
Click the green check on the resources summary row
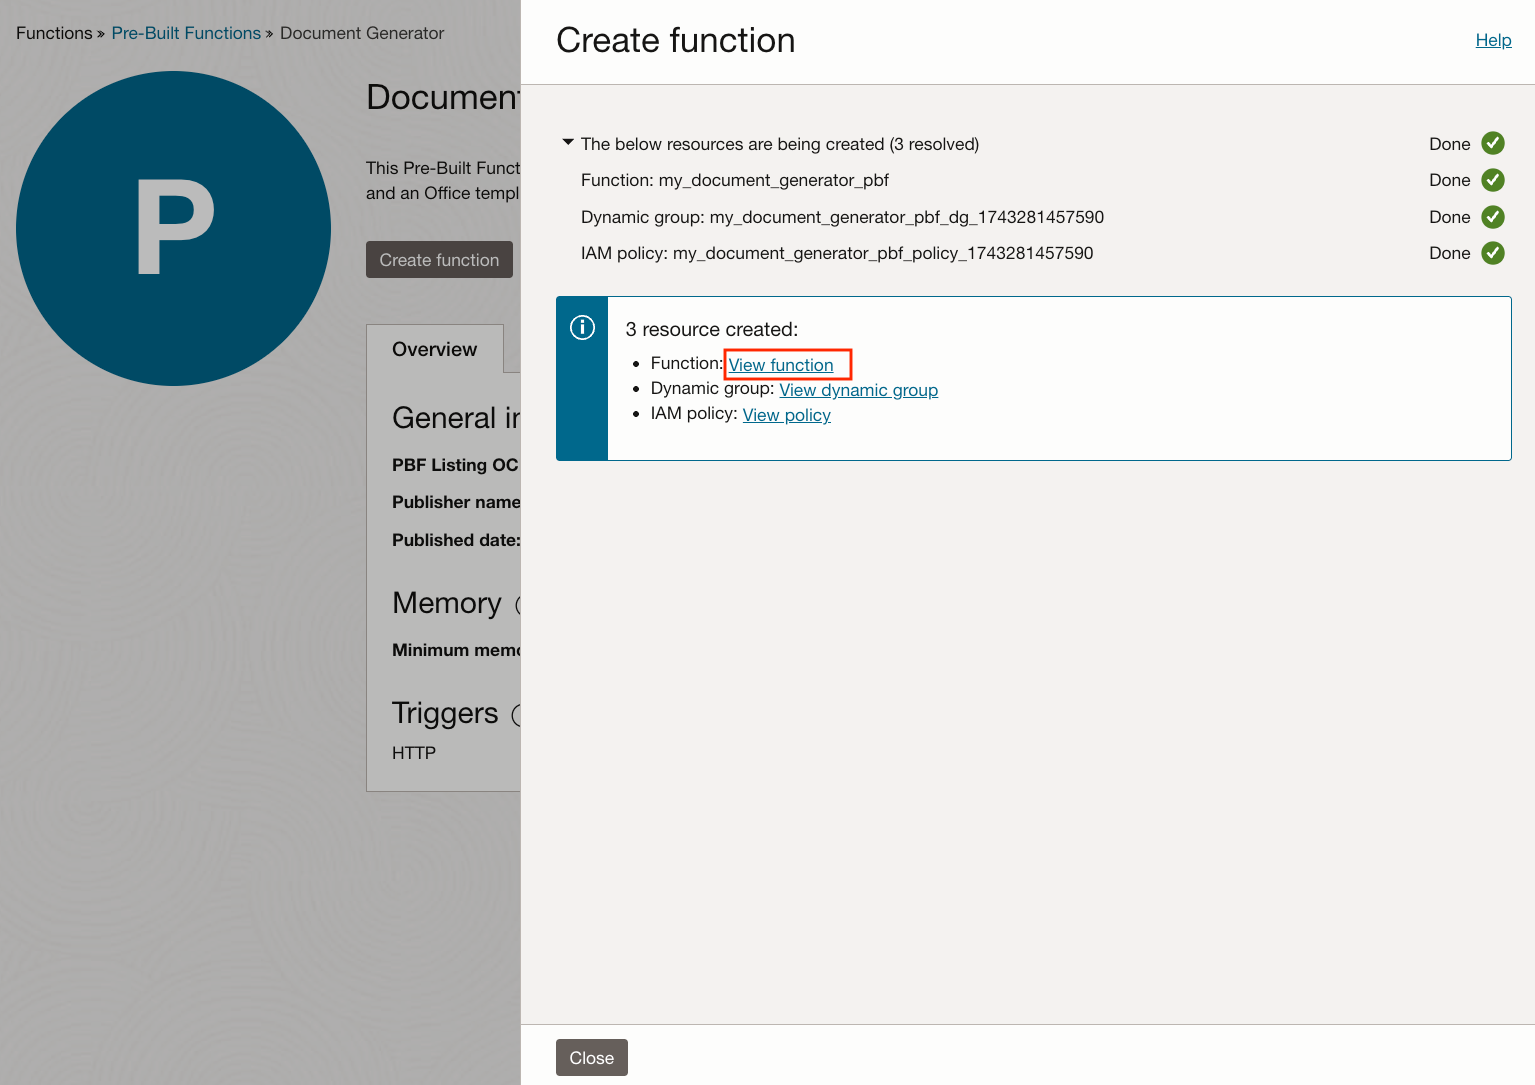point(1492,144)
